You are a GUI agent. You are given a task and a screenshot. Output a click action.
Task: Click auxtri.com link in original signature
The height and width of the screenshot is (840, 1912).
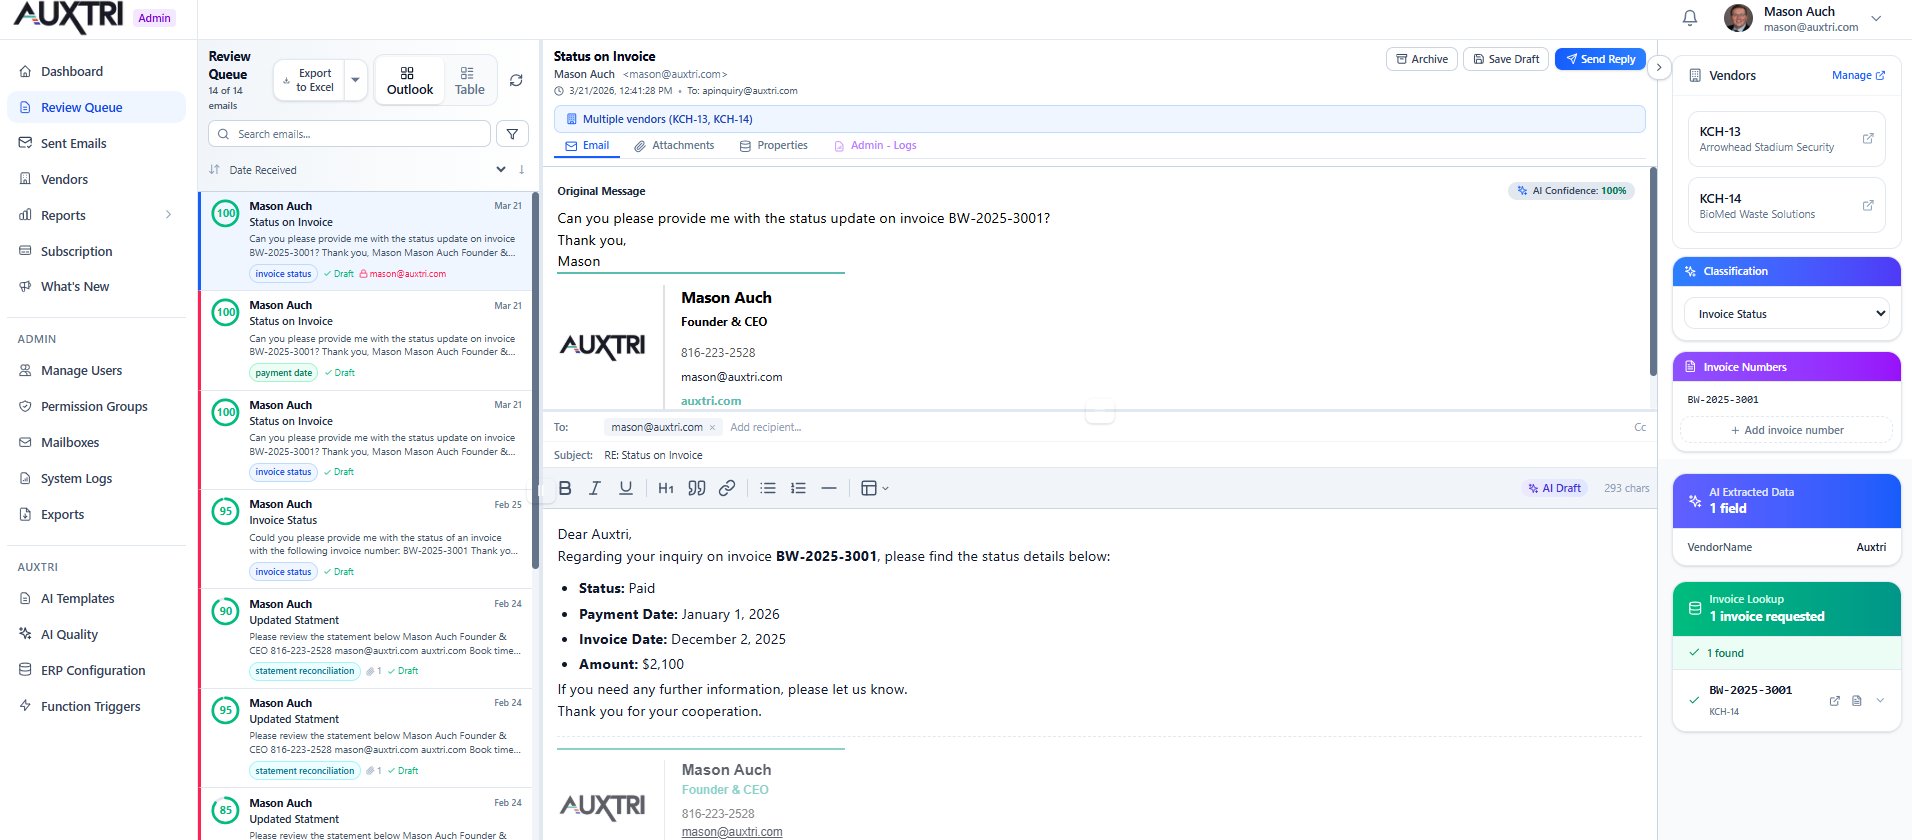711,401
